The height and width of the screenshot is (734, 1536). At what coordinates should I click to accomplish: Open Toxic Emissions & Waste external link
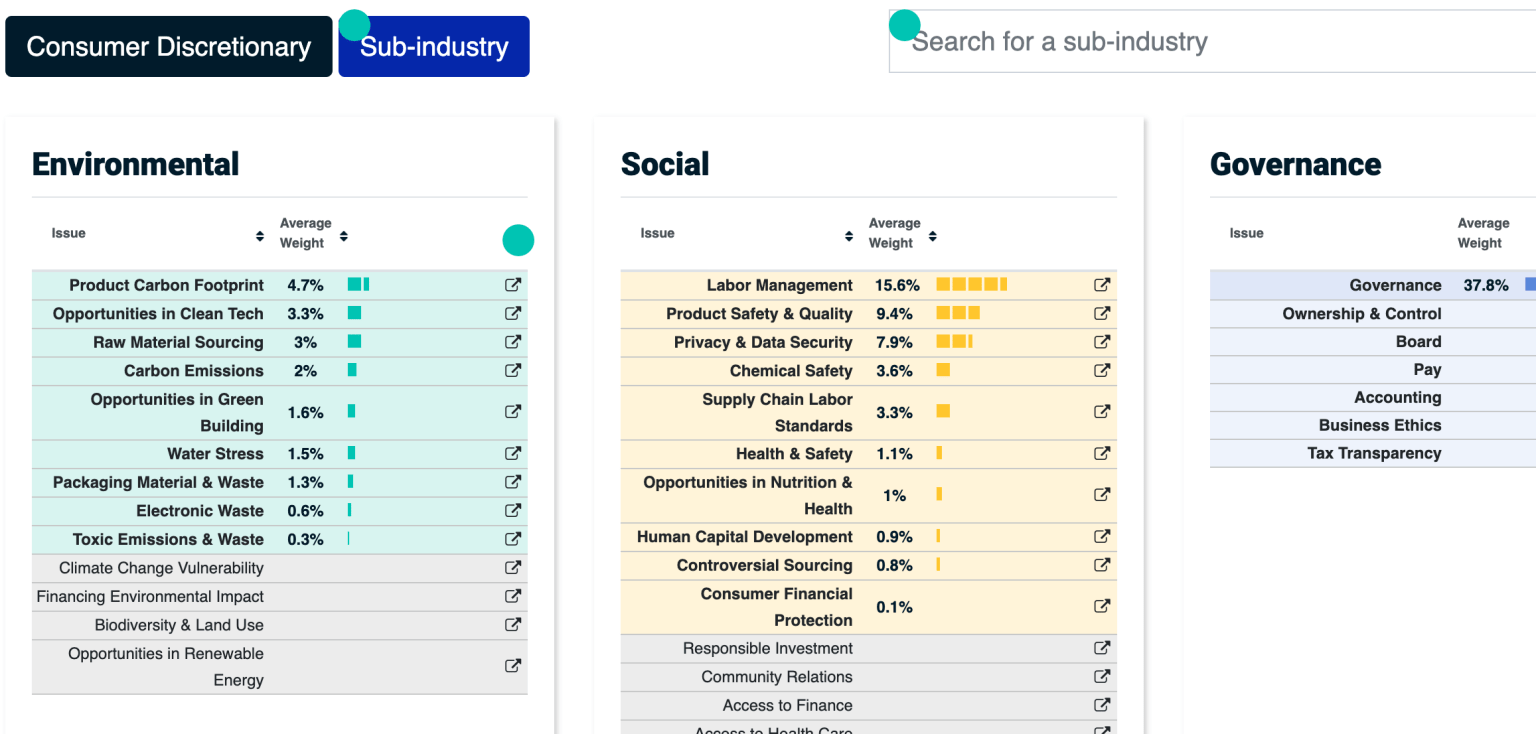(512, 539)
